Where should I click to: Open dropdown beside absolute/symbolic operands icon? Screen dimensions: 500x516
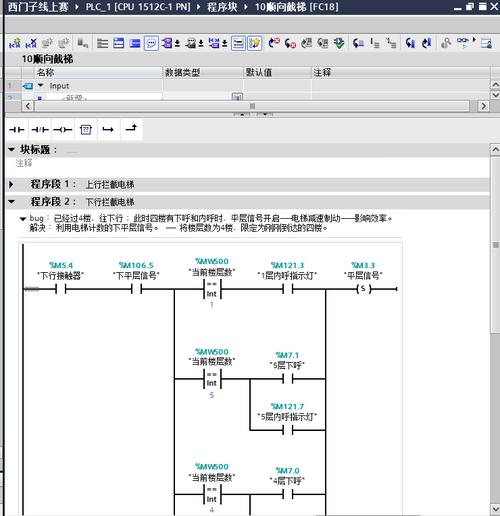[177, 44]
